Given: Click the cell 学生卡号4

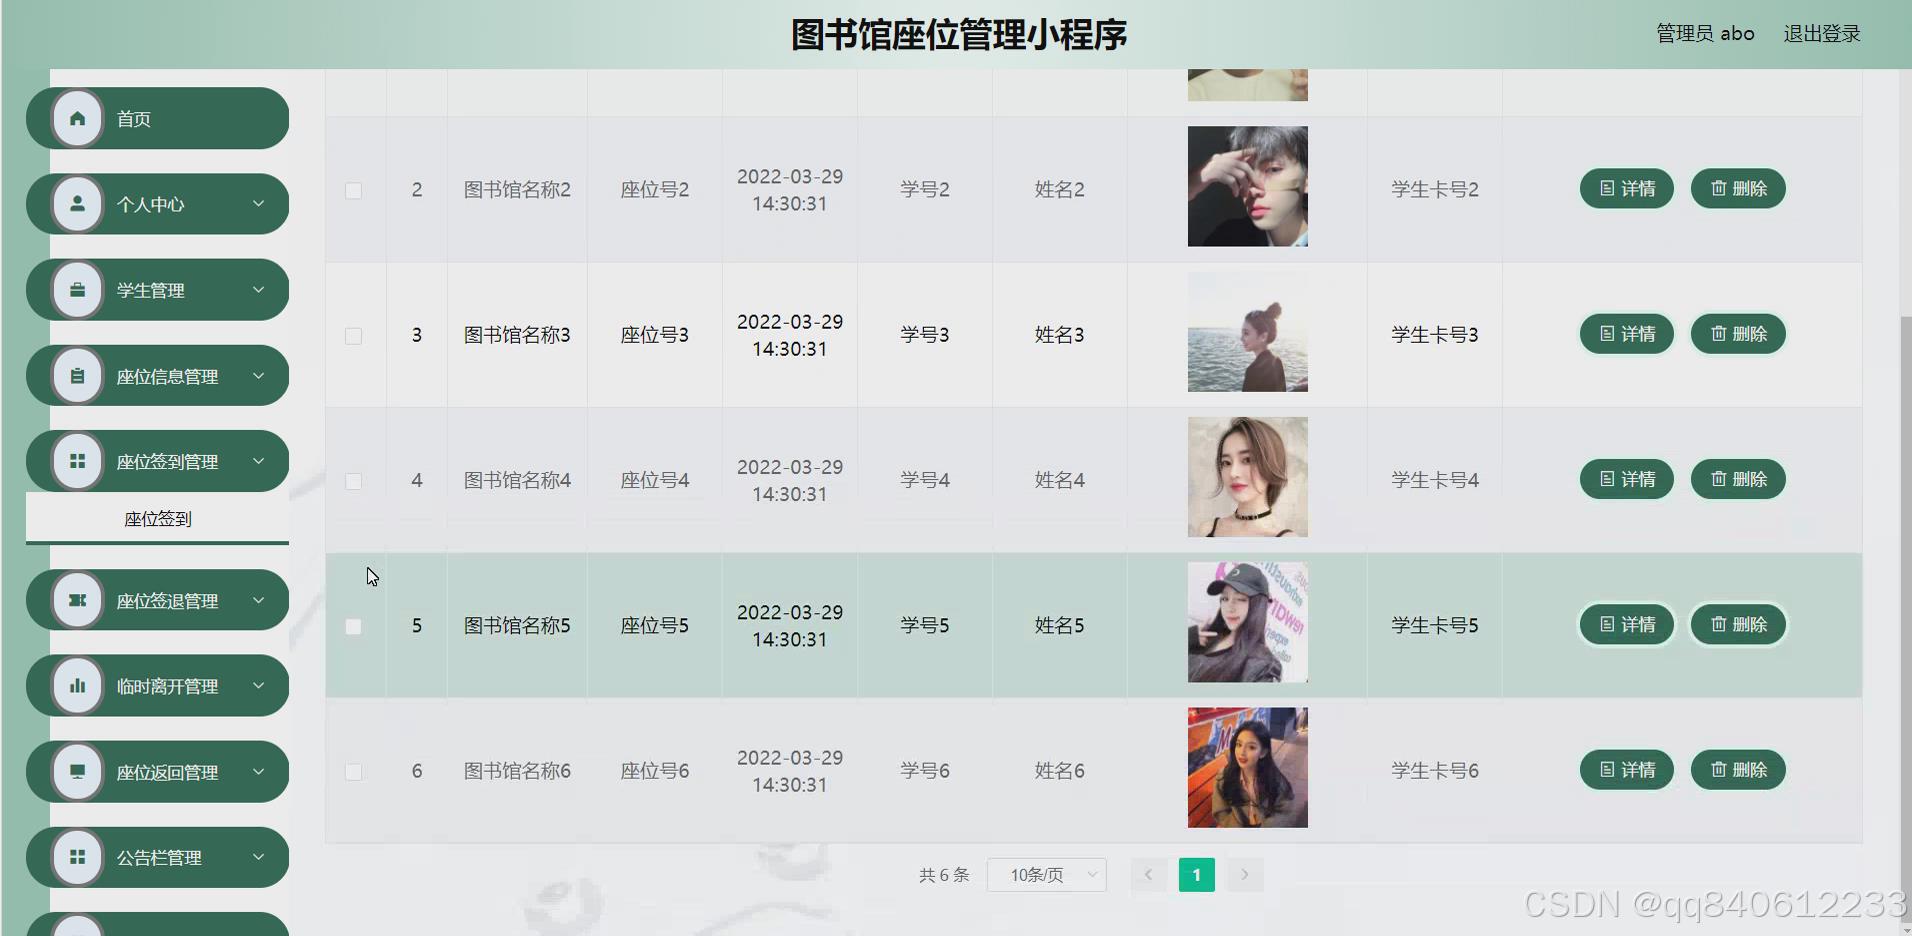Looking at the screenshot, I should (1435, 480).
